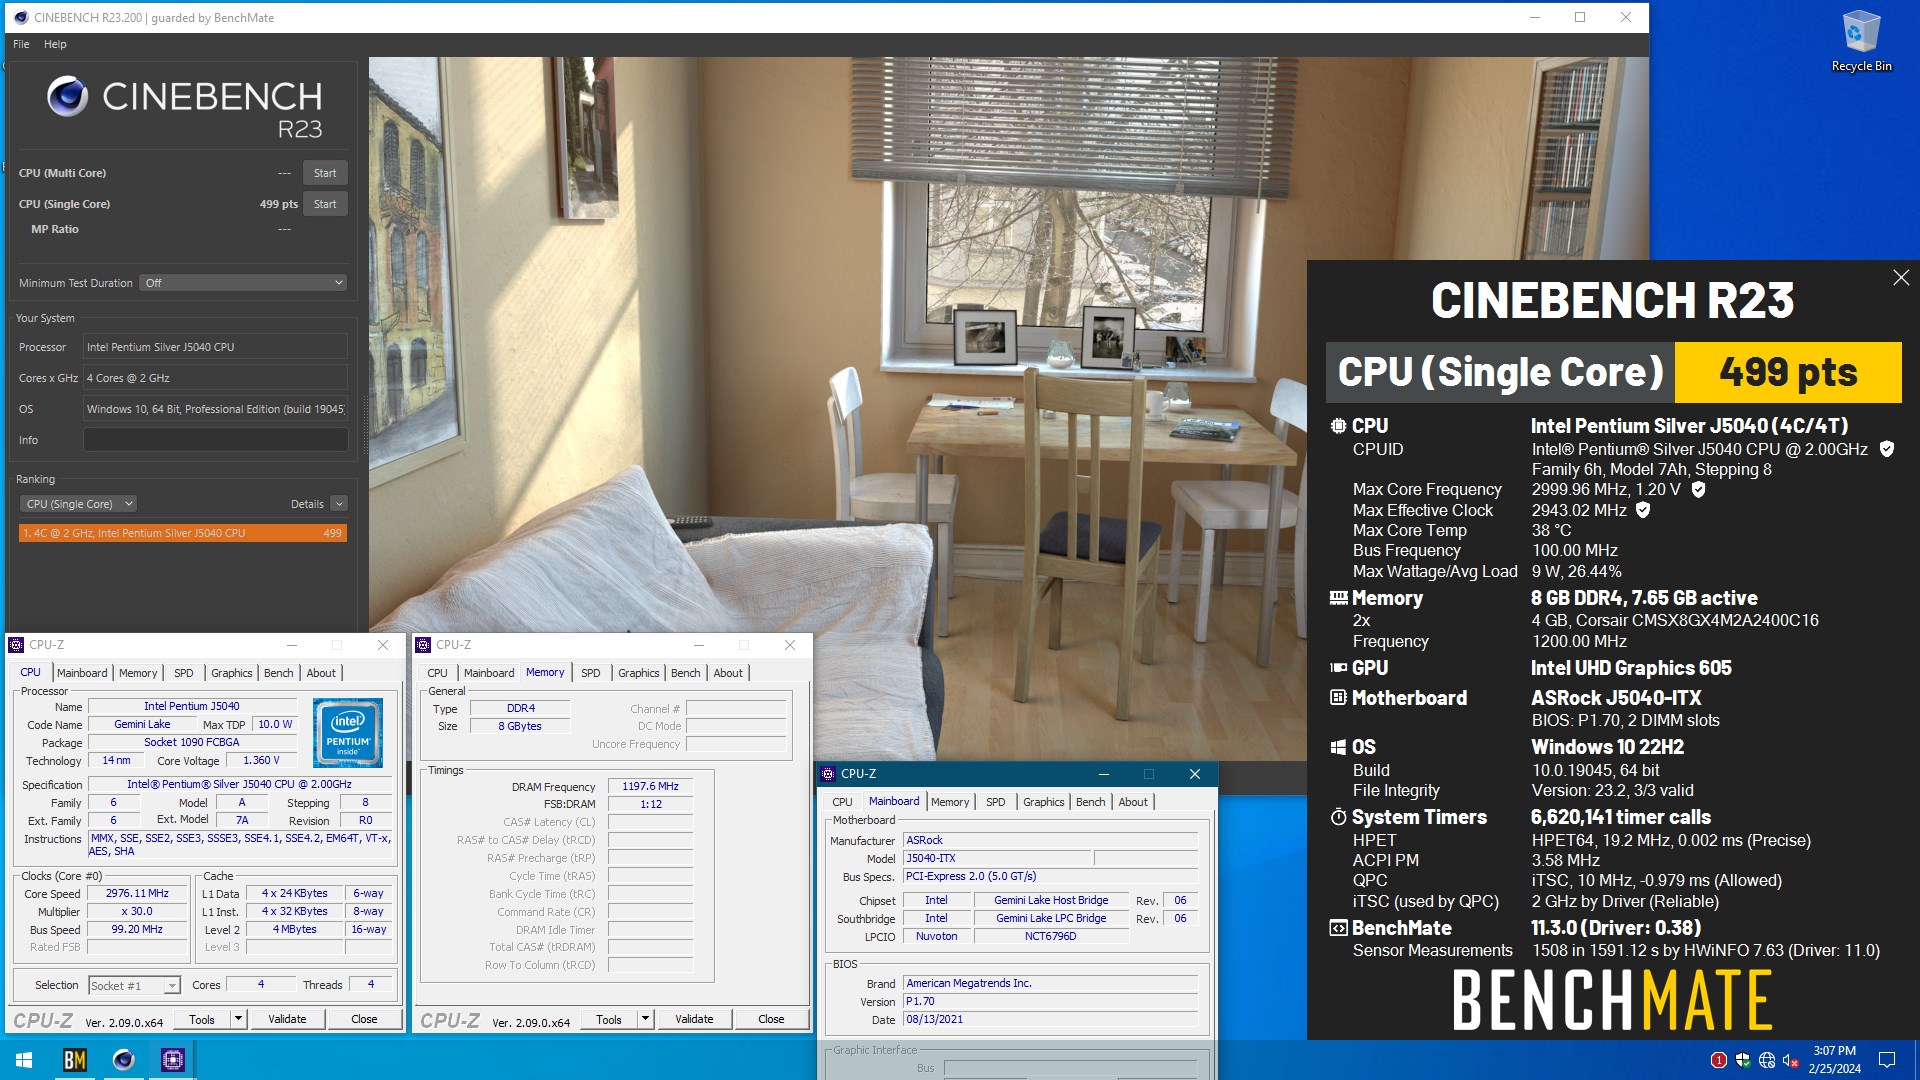Click Close in the Memory CPU-Z window

pos(771,1019)
